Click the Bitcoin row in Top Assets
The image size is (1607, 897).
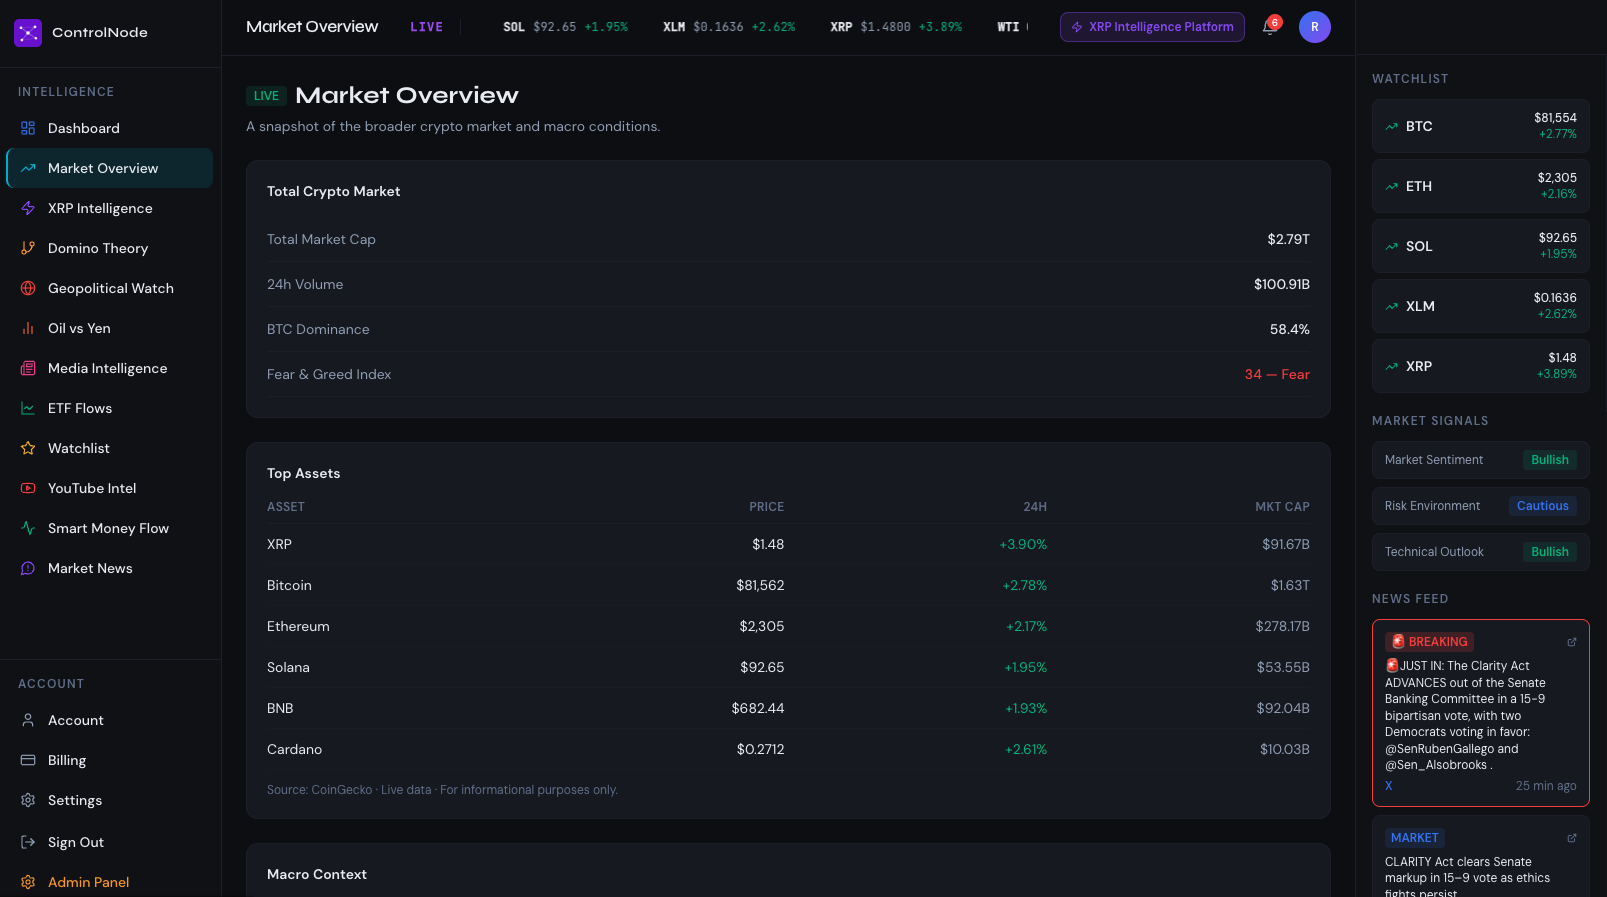[788, 585]
